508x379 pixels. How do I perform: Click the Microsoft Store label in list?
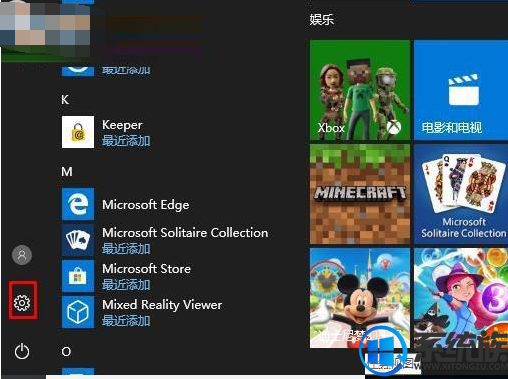coord(146,268)
